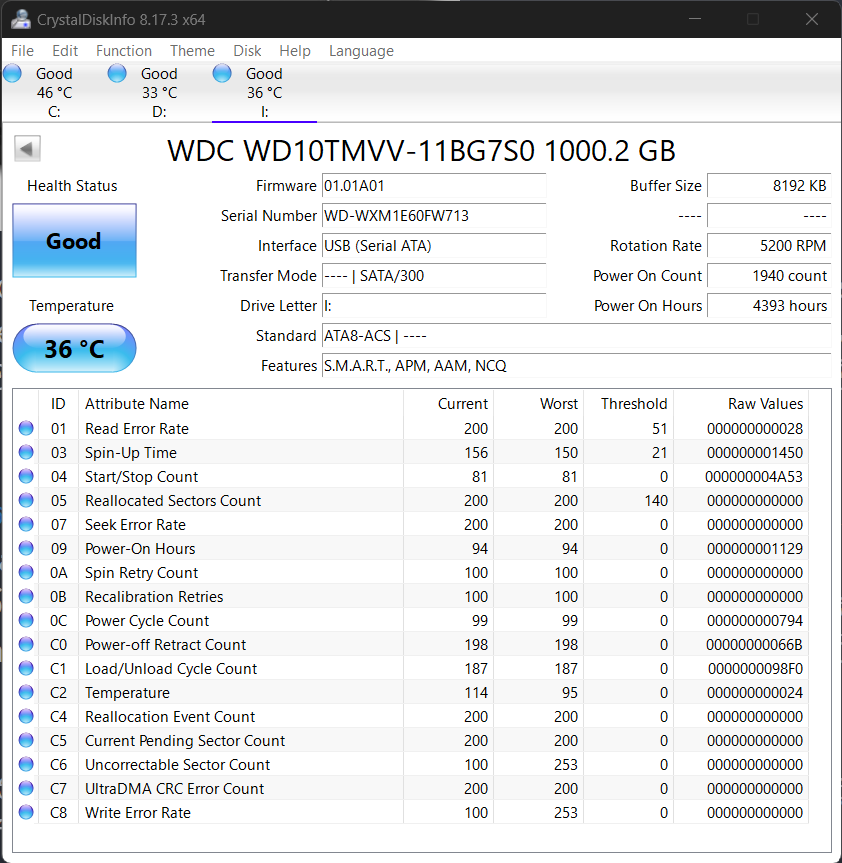This screenshot has width=842, height=863.
Task: Select the I: disk status orb
Action: 222,73
